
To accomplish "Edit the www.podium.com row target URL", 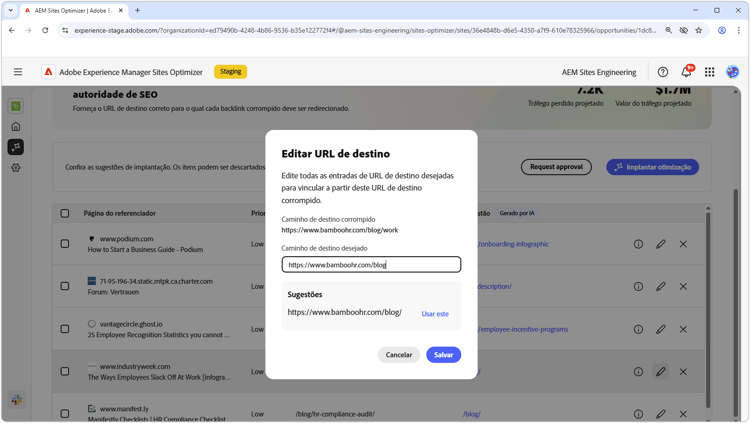I will 661,244.
